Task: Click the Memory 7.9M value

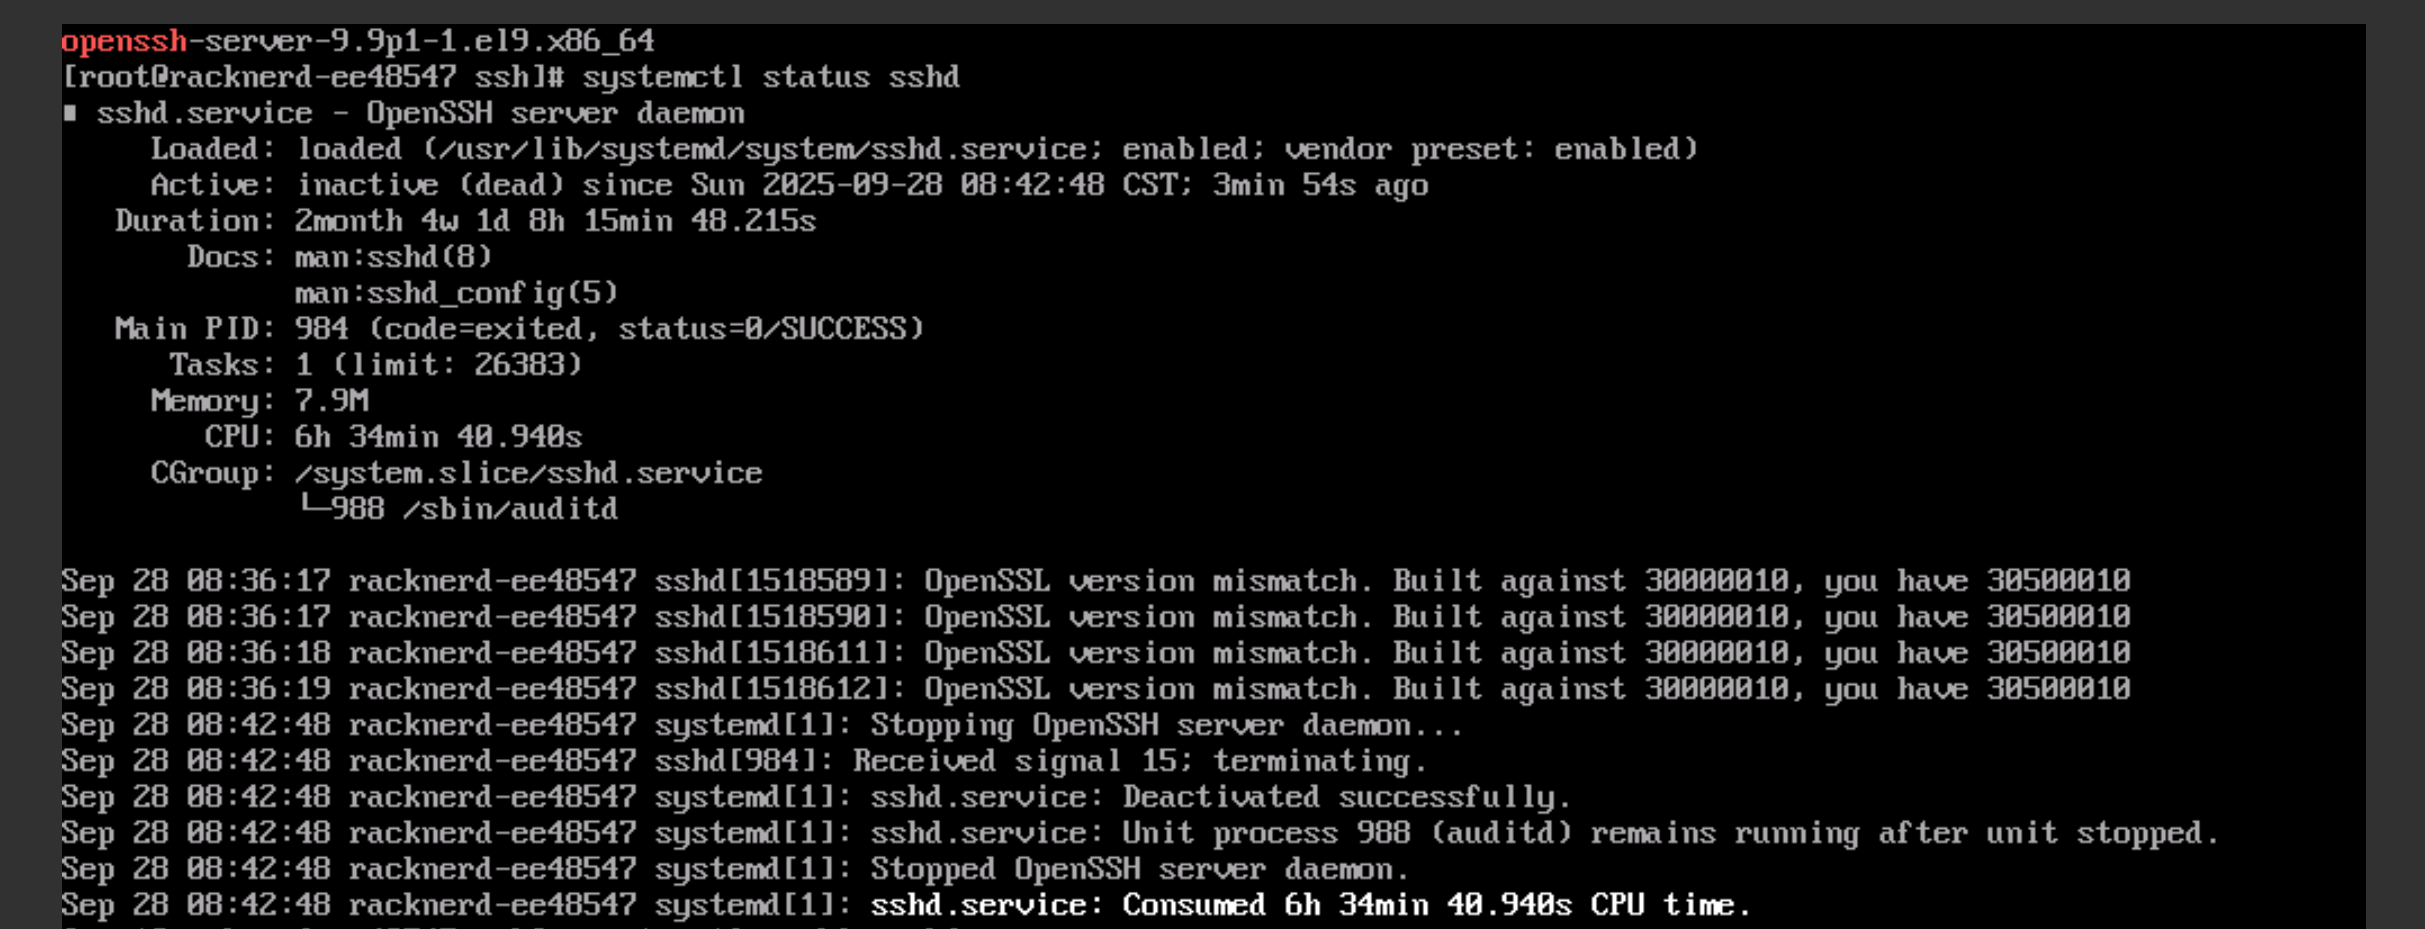Action: 331,401
